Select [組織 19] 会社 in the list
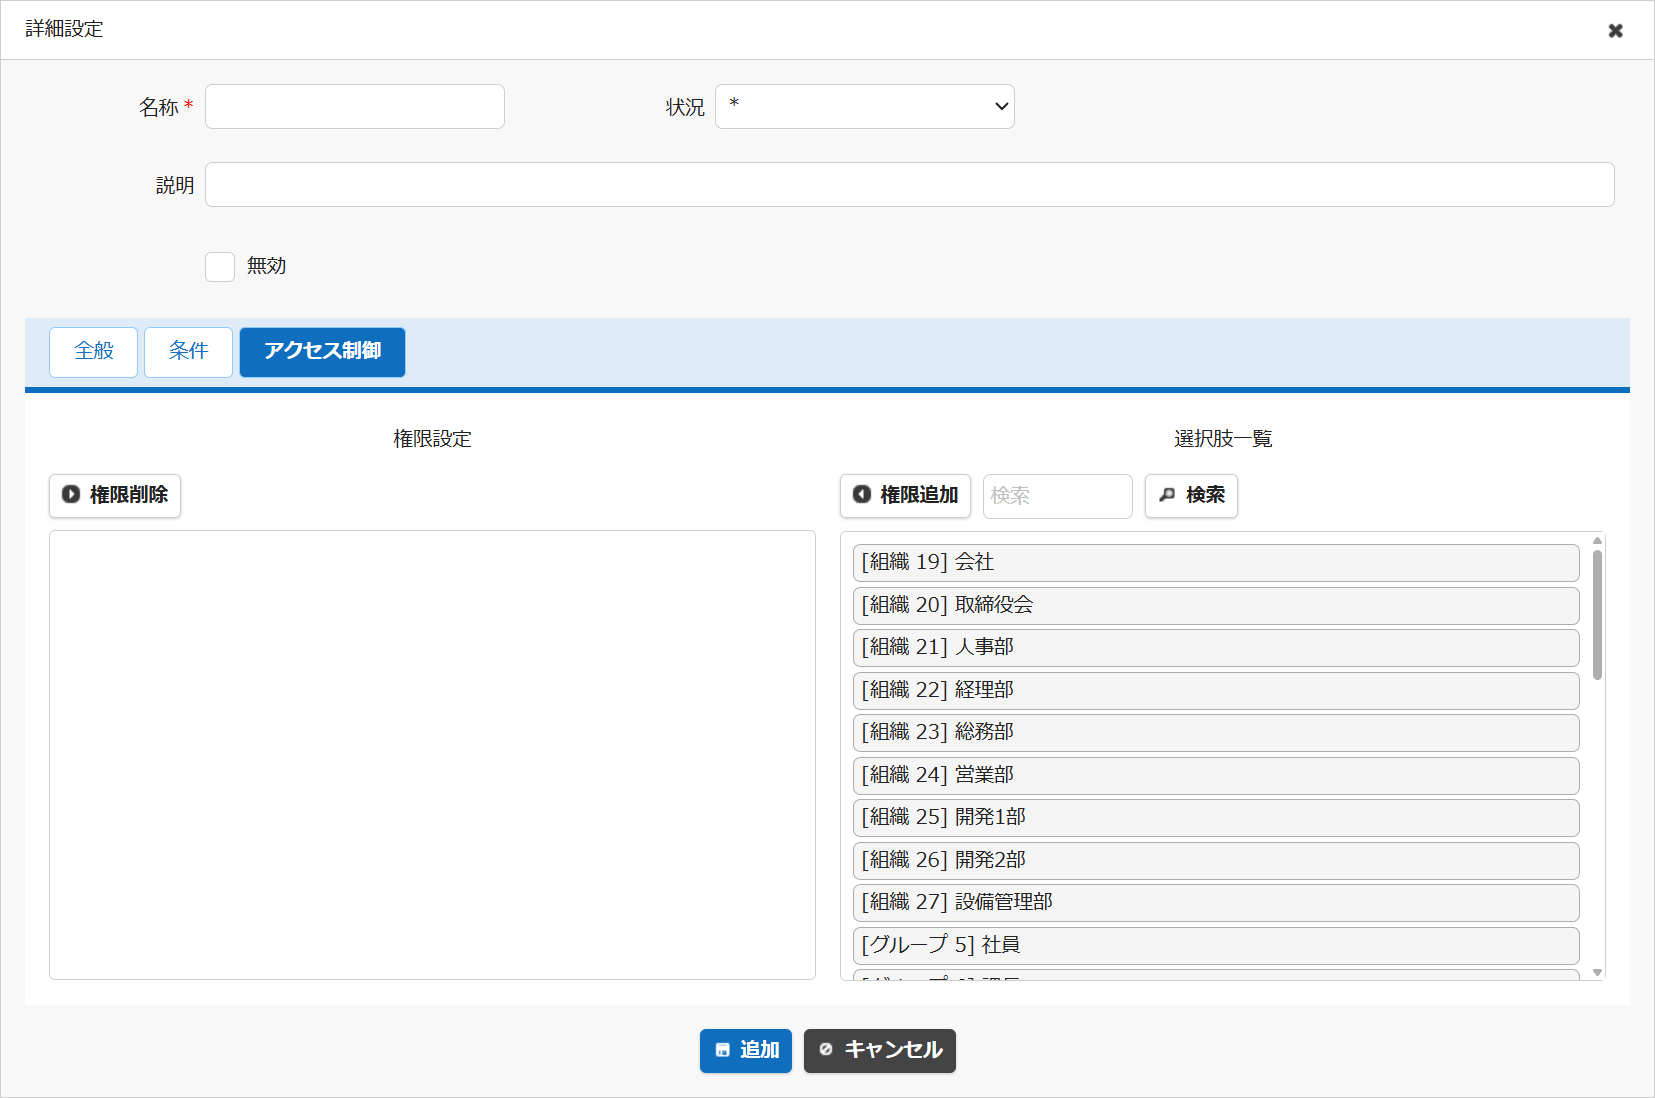Image resolution: width=1655 pixels, height=1098 pixels. (1216, 563)
